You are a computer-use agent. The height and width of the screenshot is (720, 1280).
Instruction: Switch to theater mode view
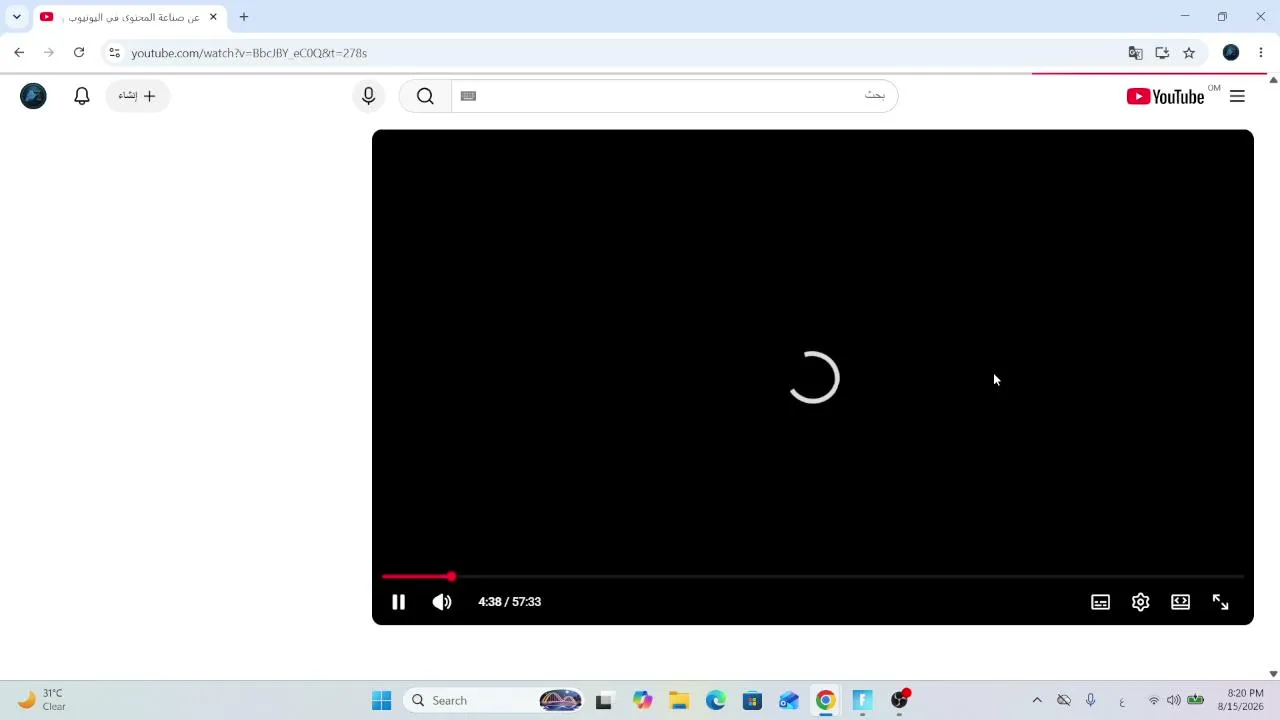[x=1180, y=602]
